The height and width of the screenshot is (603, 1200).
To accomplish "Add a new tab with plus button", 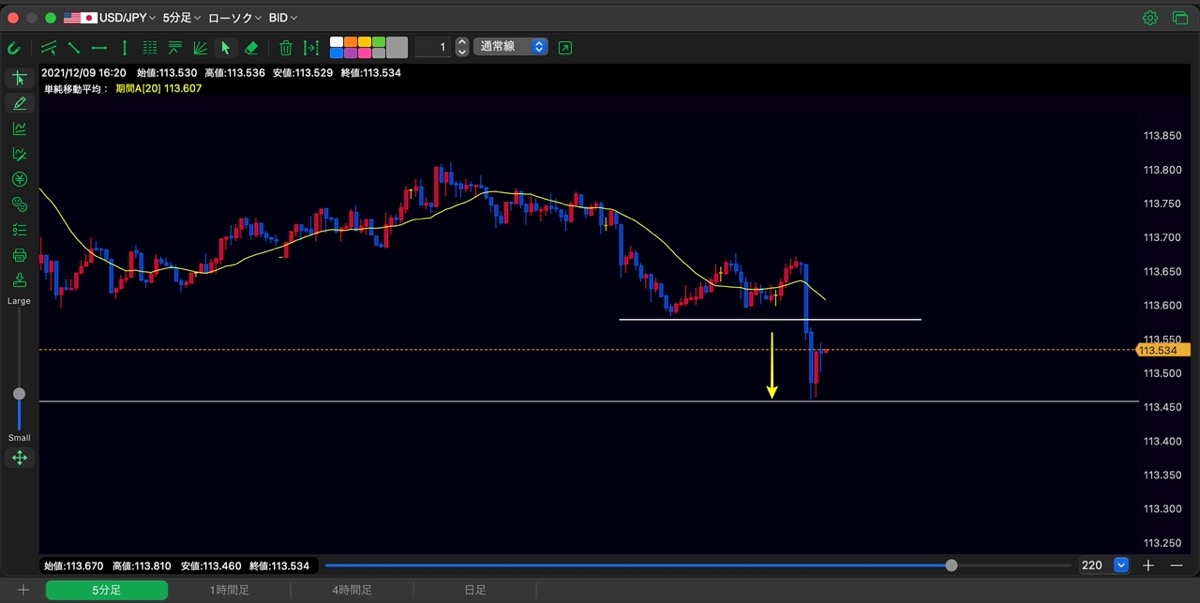I will tap(23, 591).
